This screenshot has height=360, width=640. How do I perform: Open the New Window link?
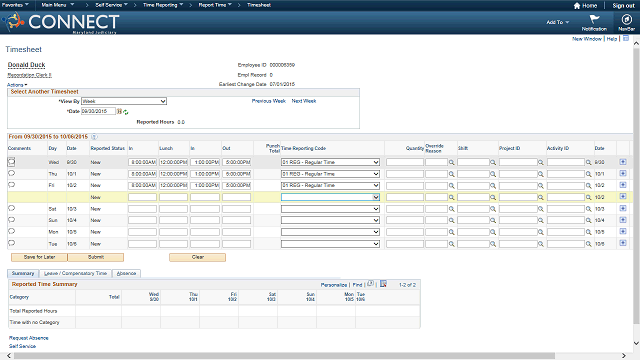coord(587,39)
